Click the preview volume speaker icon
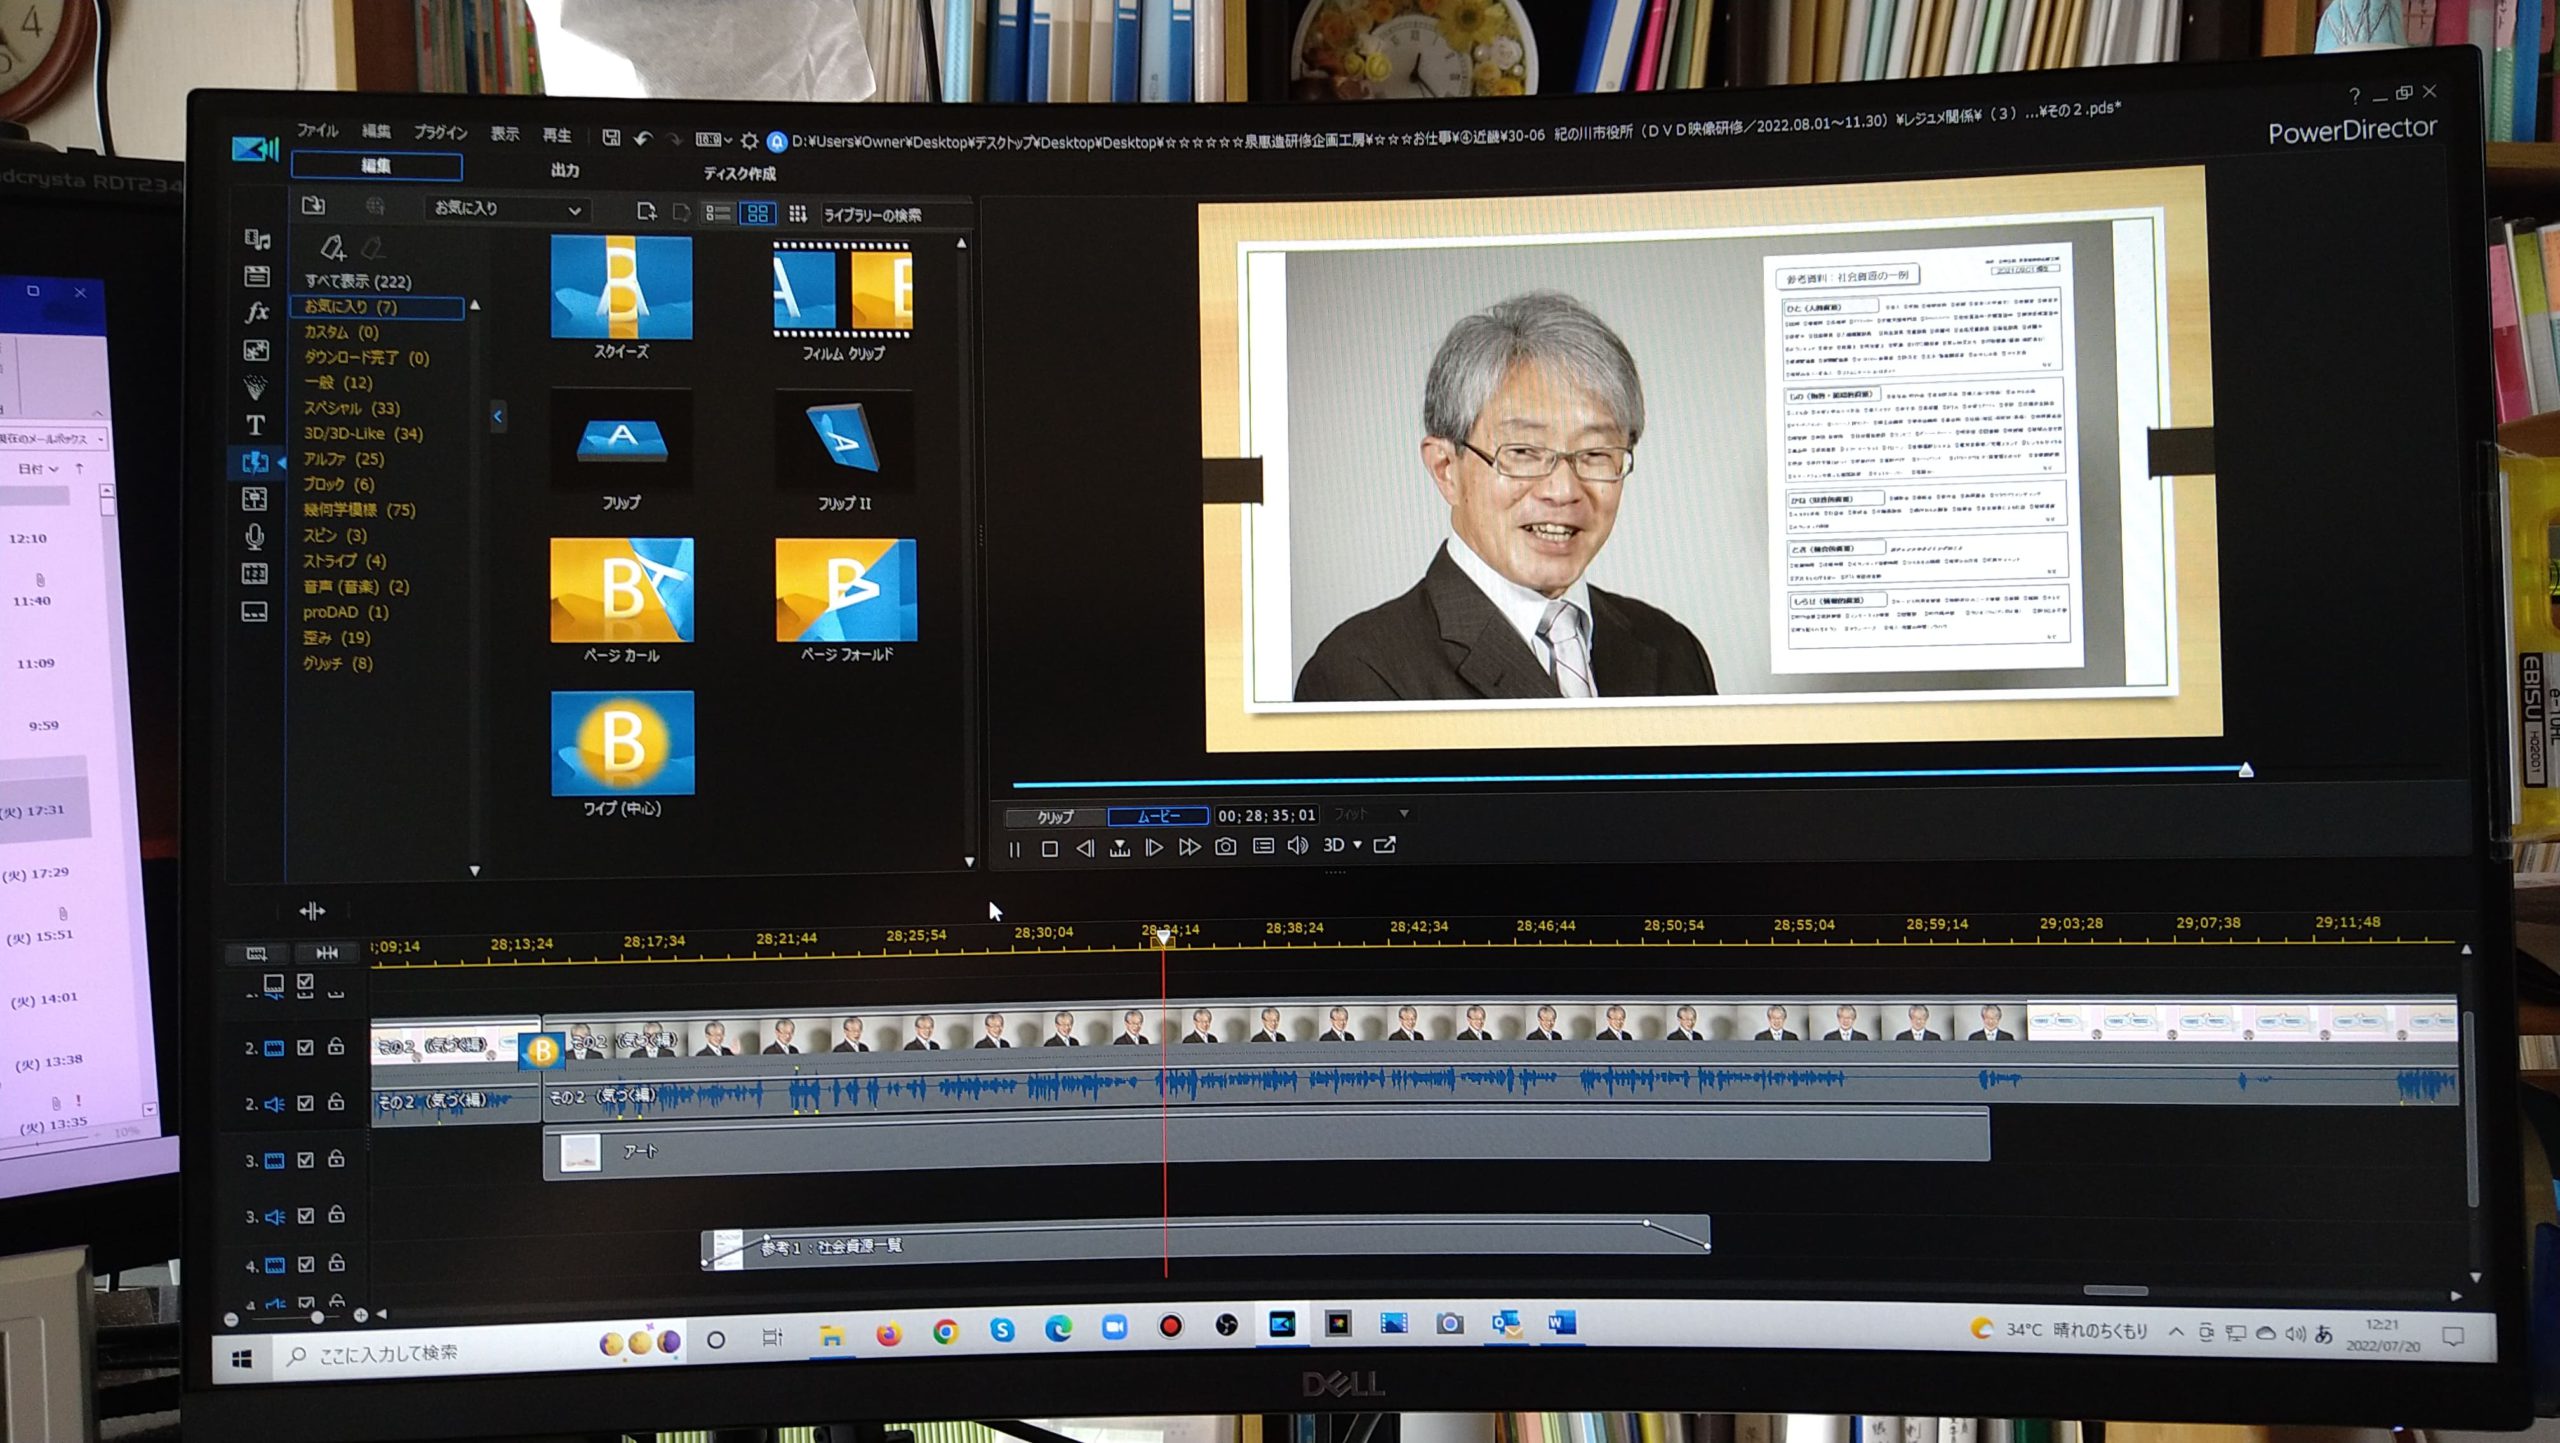The width and height of the screenshot is (2560, 1443). click(1297, 846)
